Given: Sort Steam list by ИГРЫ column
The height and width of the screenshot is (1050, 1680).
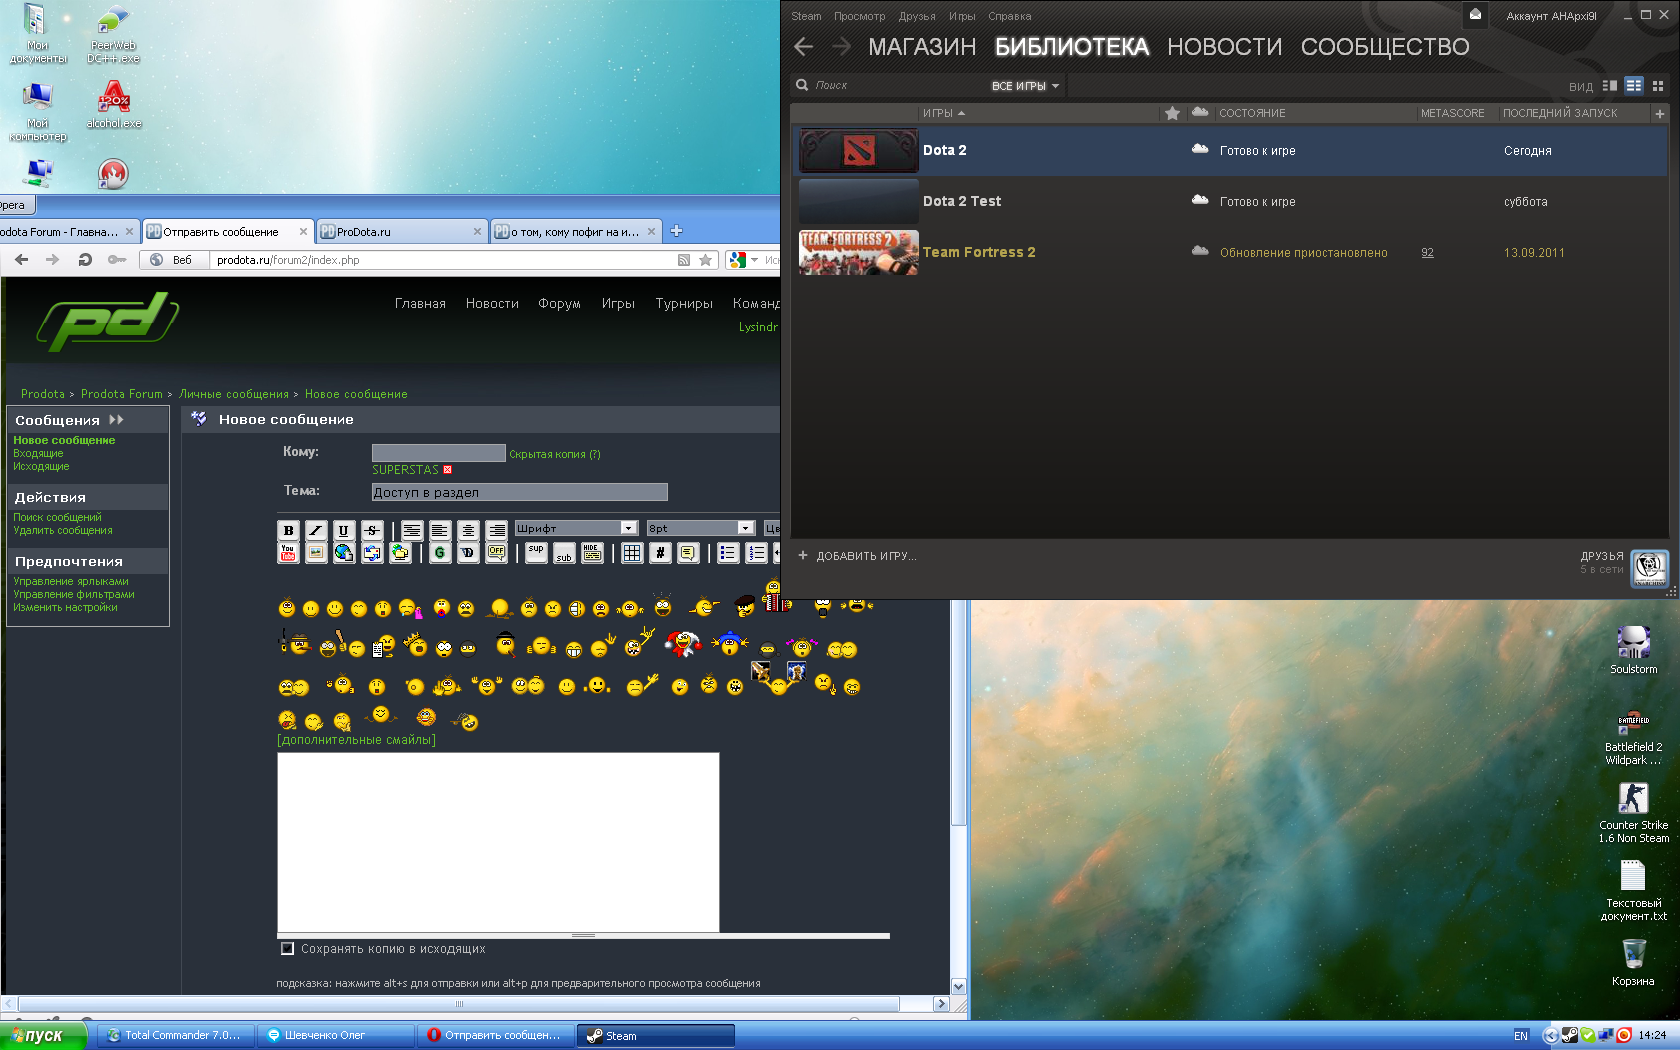Looking at the screenshot, I should point(943,113).
